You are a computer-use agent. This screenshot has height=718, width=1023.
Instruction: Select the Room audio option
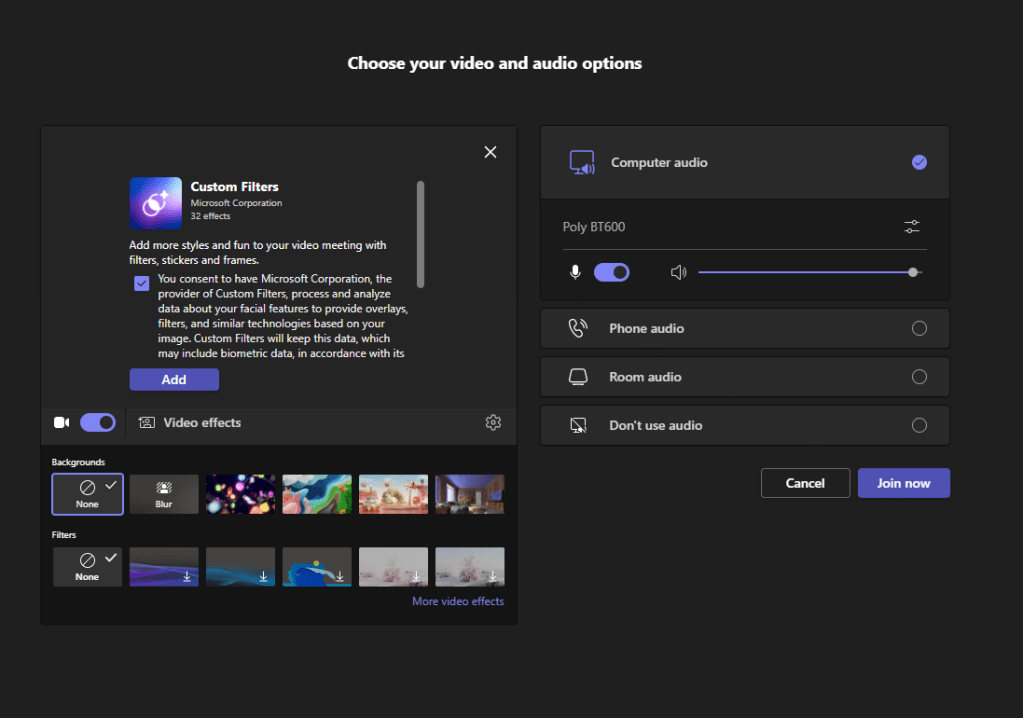coord(919,377)
